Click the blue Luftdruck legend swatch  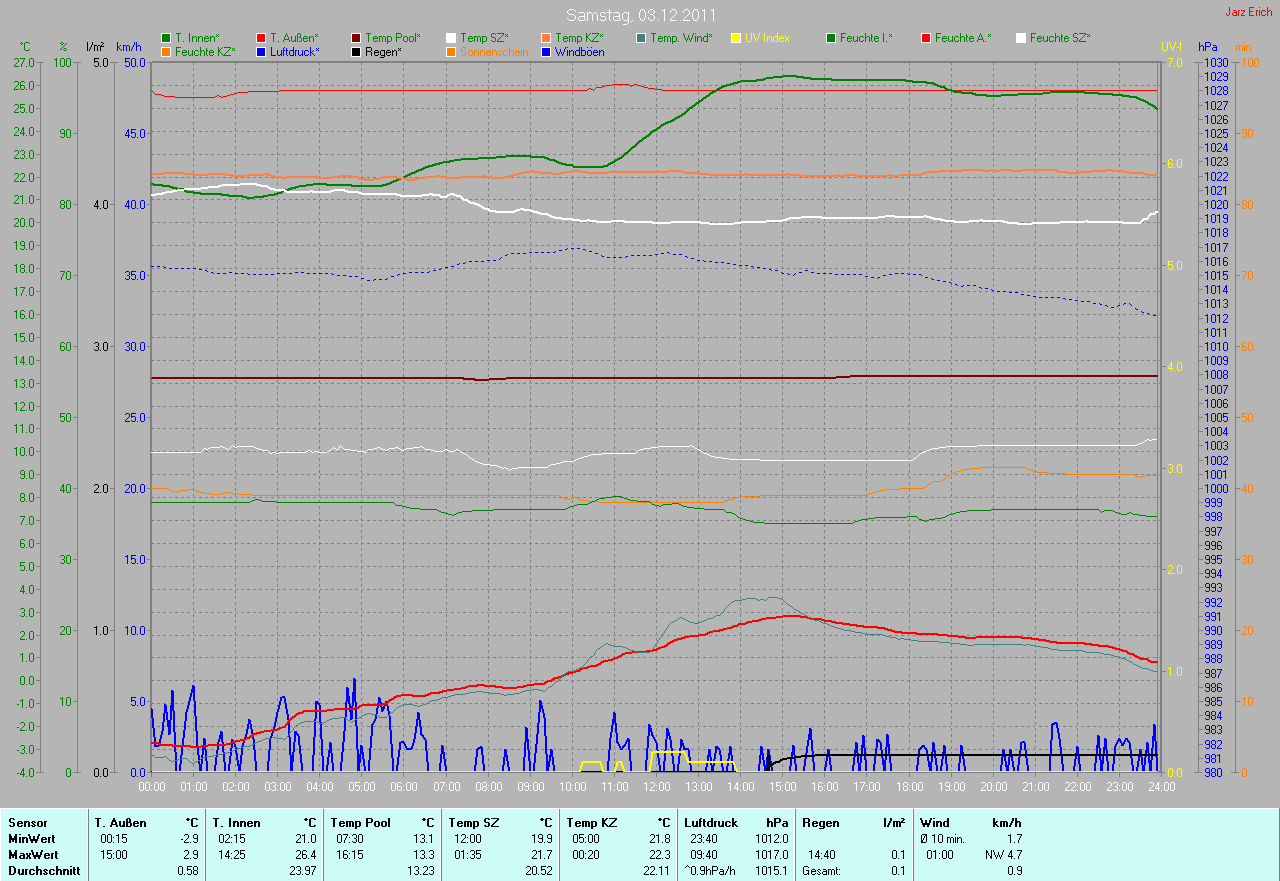point(261,51)
